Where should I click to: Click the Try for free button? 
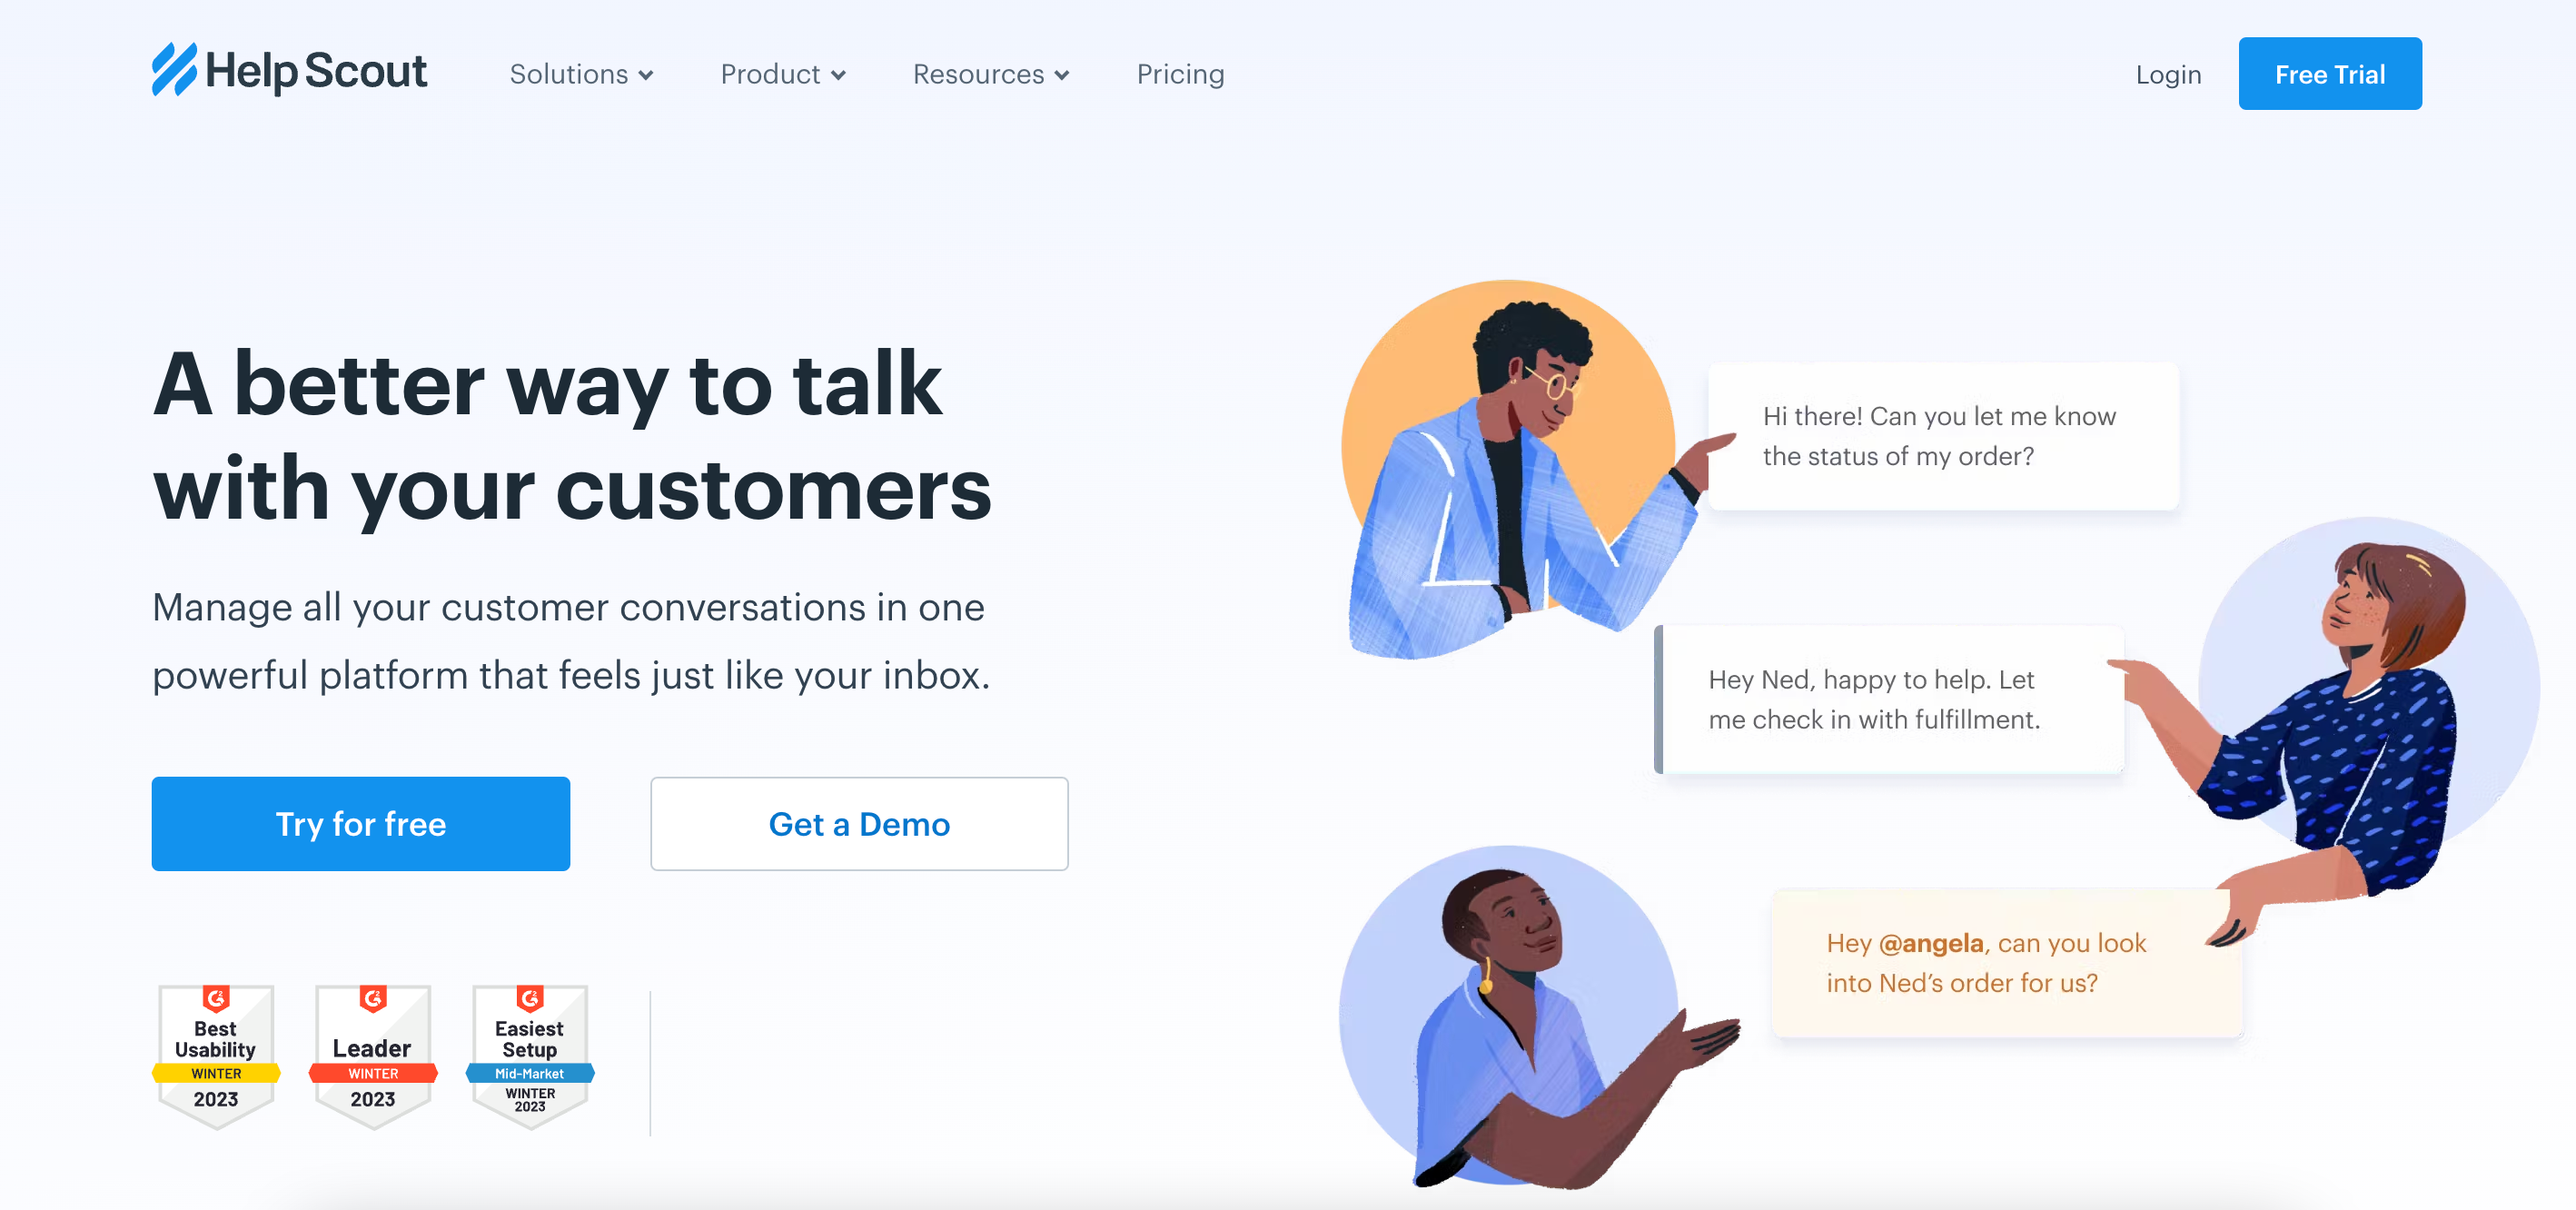pos(361,824)
